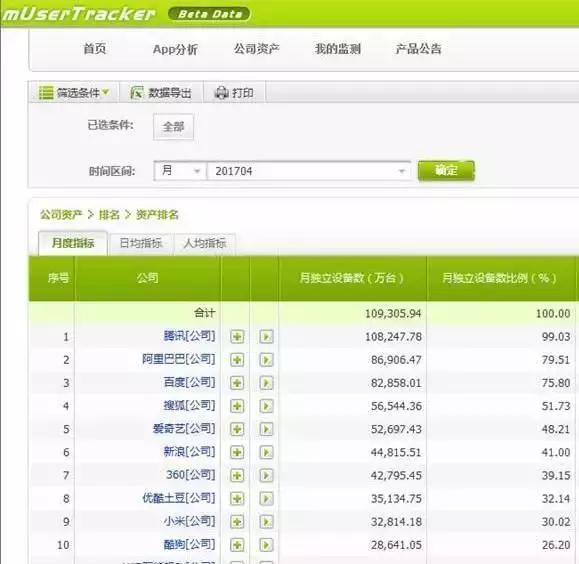
Task: Open the 201704 period dropdown
Action: pyautogui.click(x=309, y=171)
